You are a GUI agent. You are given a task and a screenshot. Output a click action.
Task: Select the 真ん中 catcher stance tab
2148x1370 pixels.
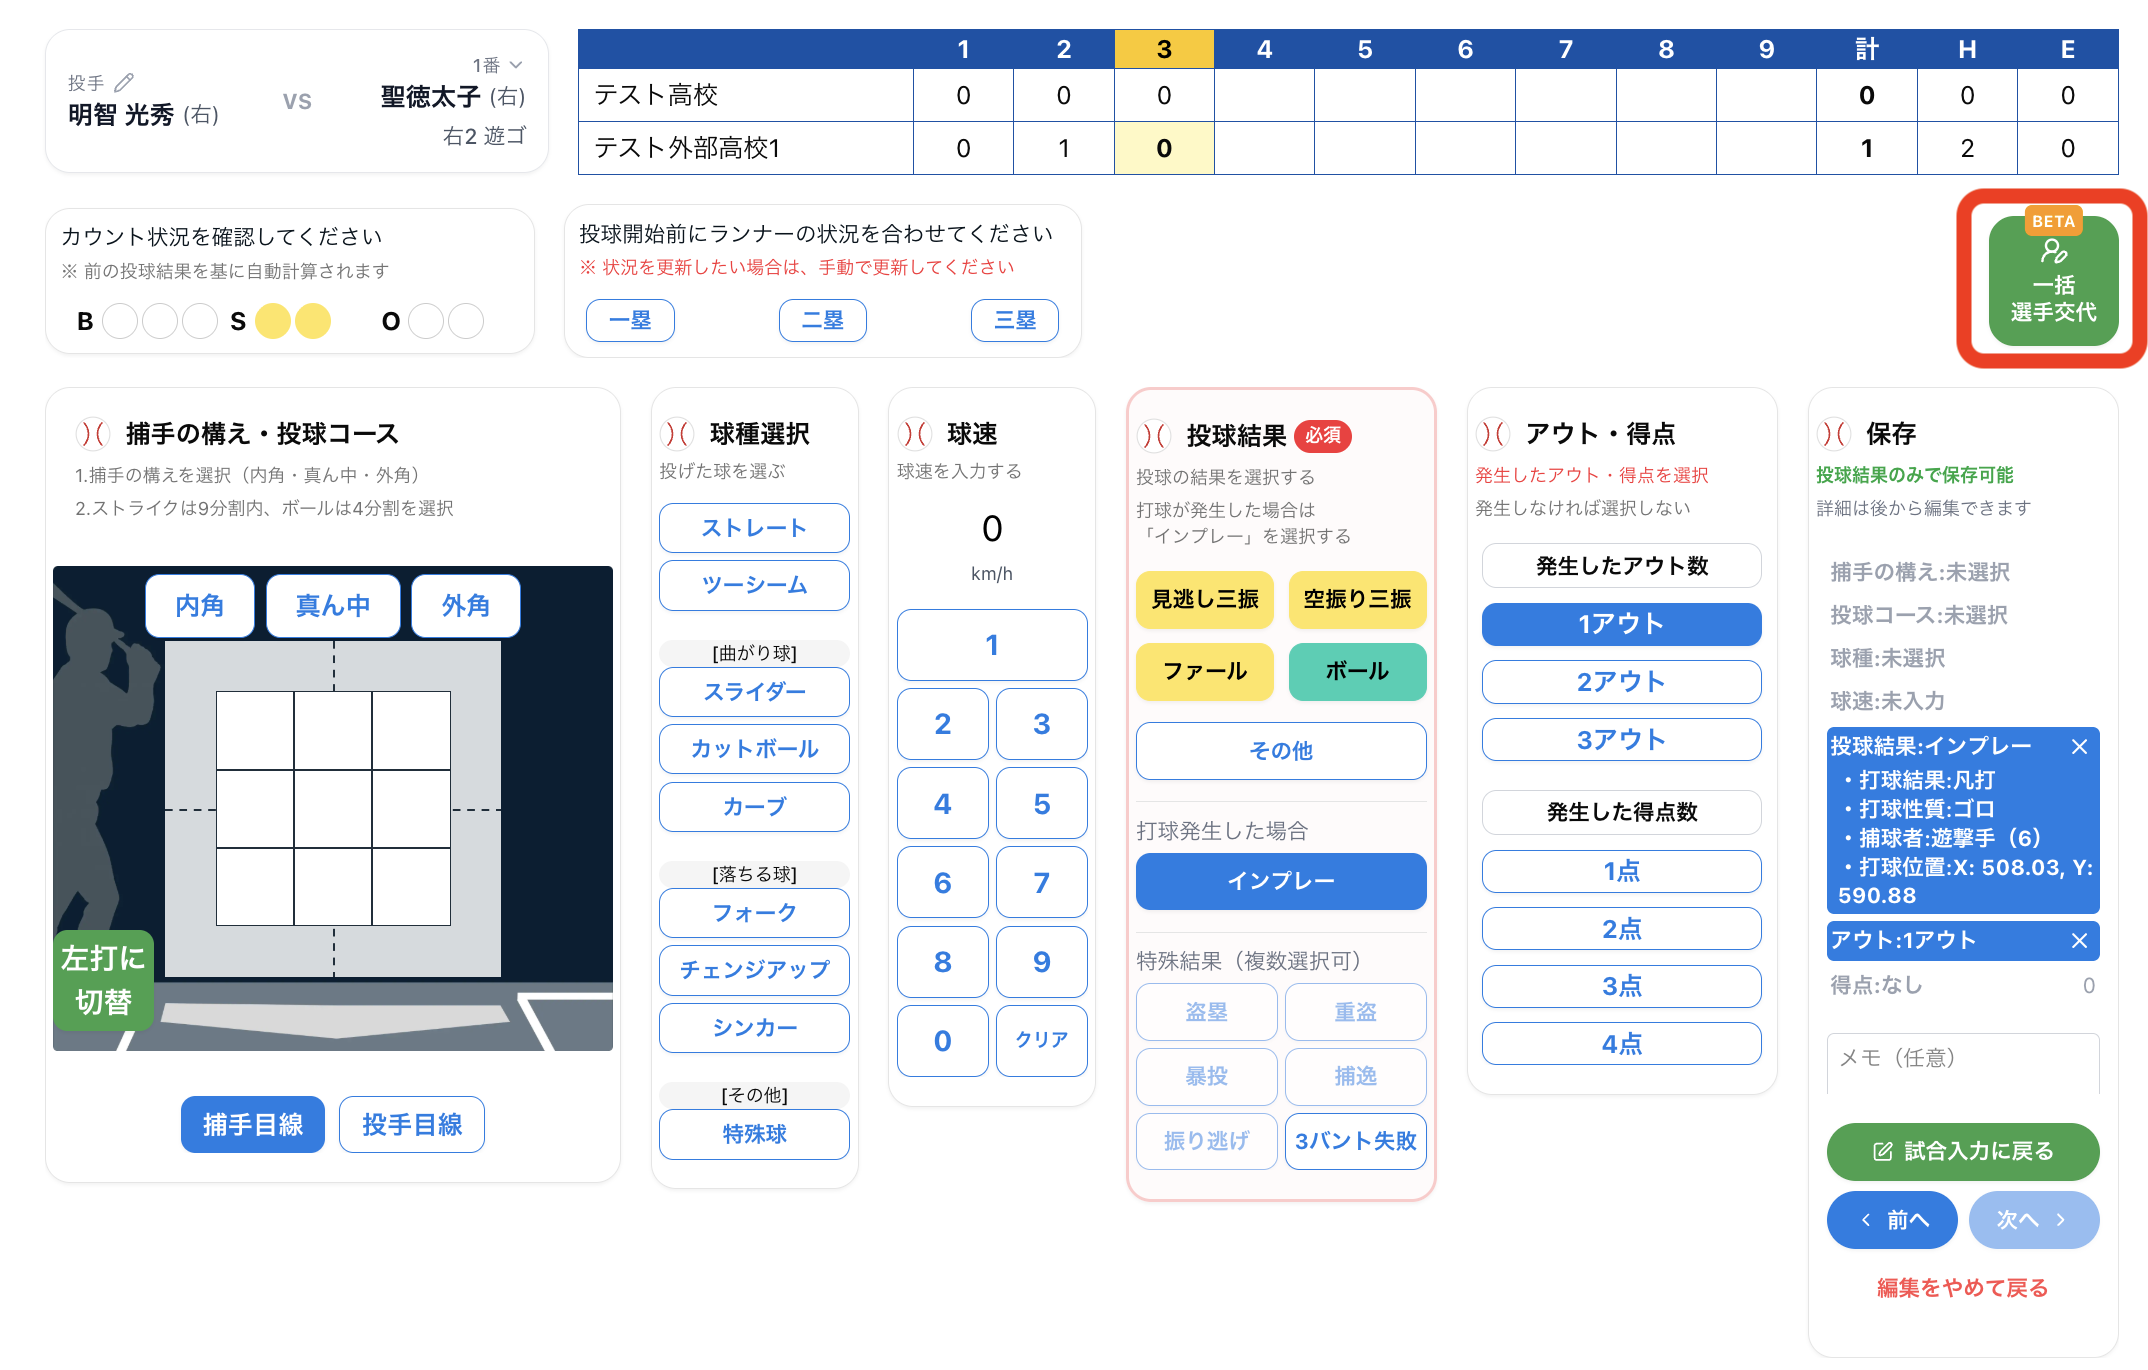pos(333,606)
